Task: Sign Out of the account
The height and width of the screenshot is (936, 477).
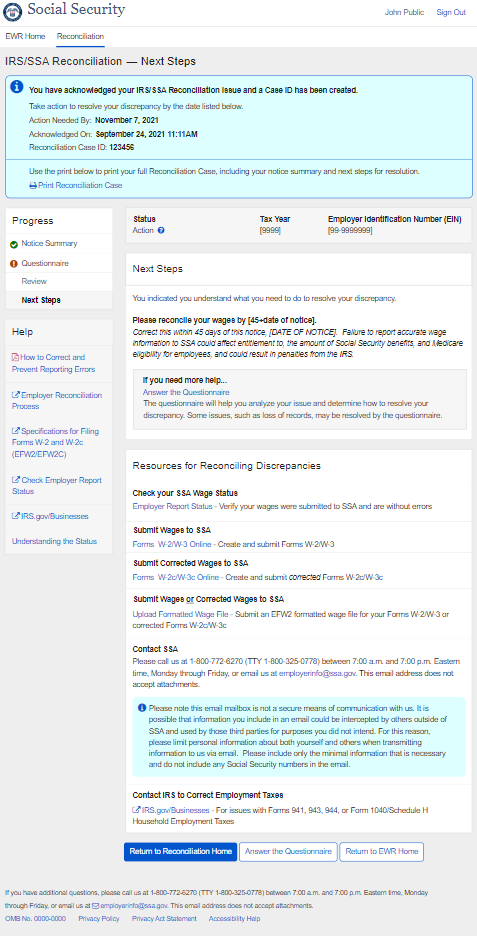Action: [x=451, y=13]
